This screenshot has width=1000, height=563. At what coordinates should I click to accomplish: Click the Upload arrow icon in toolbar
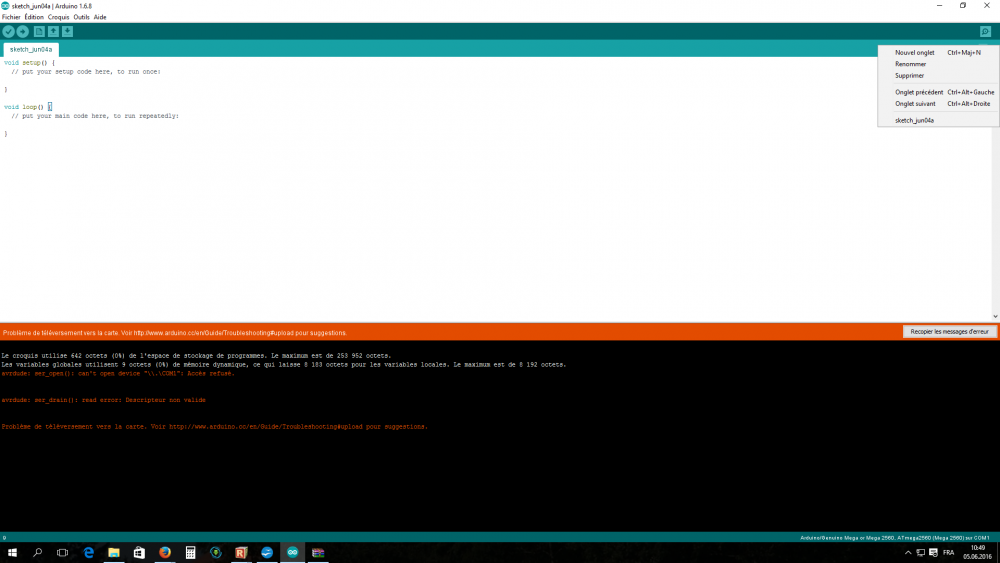[23, 31]
